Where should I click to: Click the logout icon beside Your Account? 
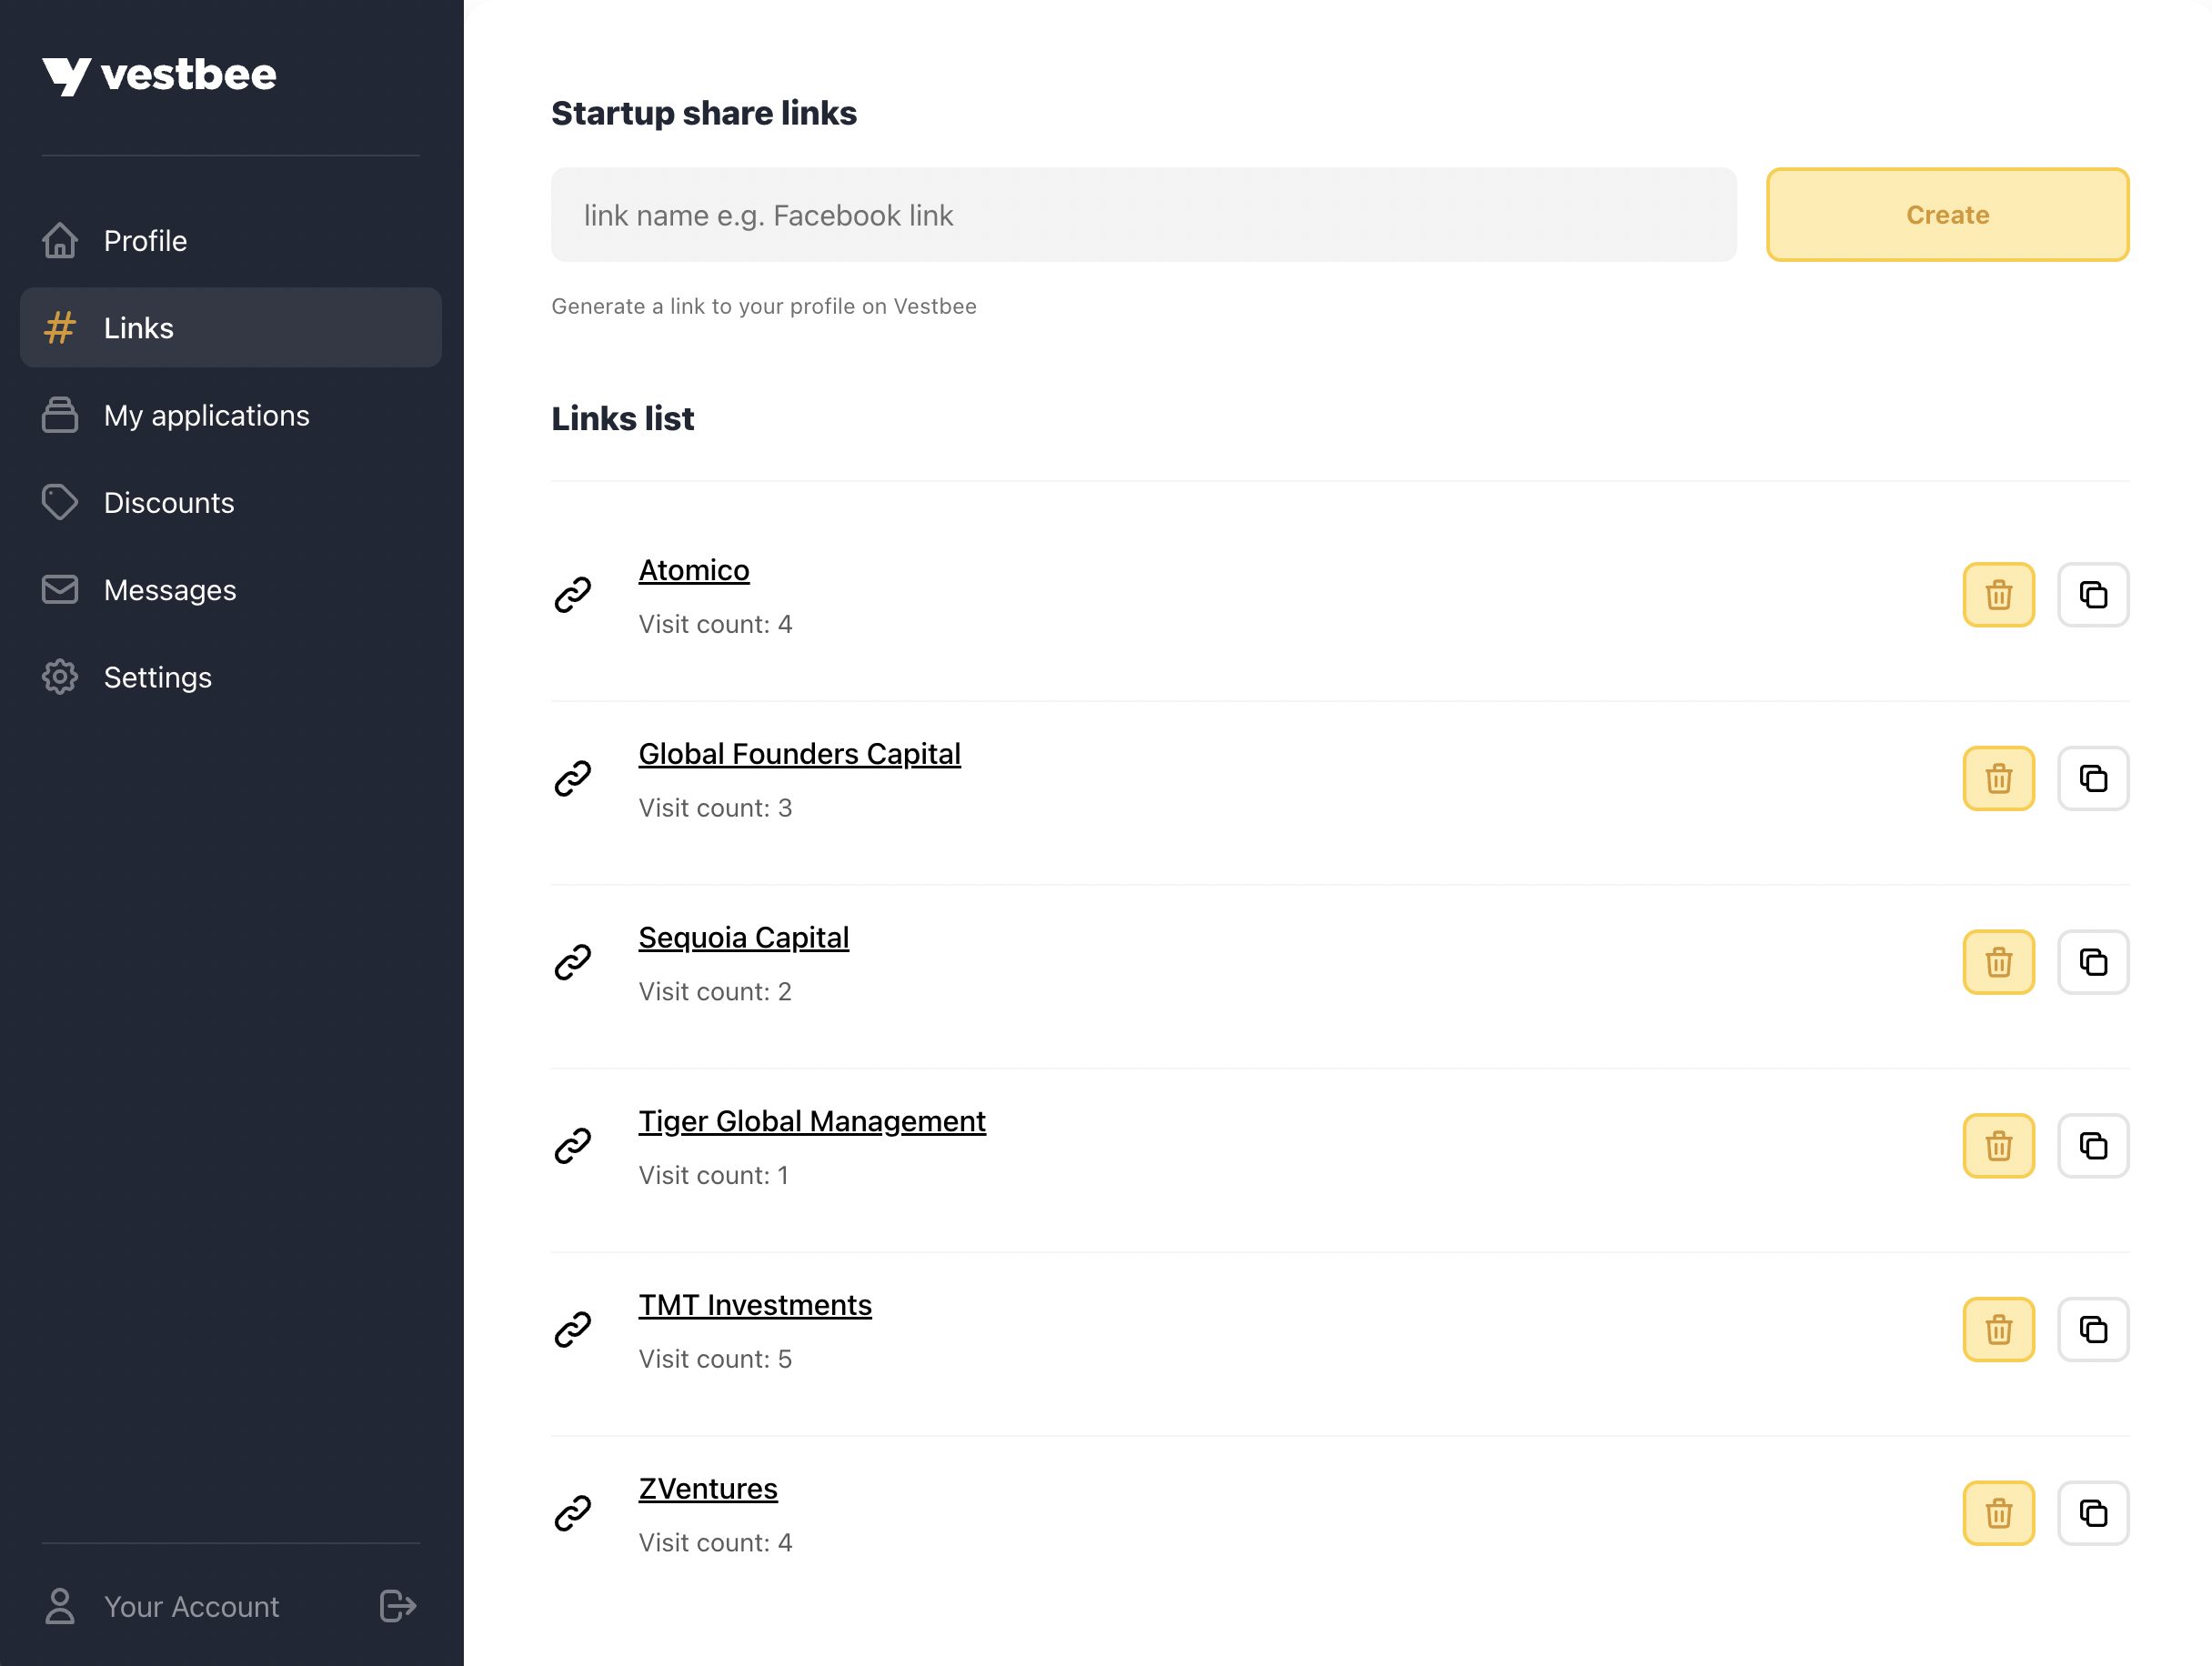pos(397,1606)
